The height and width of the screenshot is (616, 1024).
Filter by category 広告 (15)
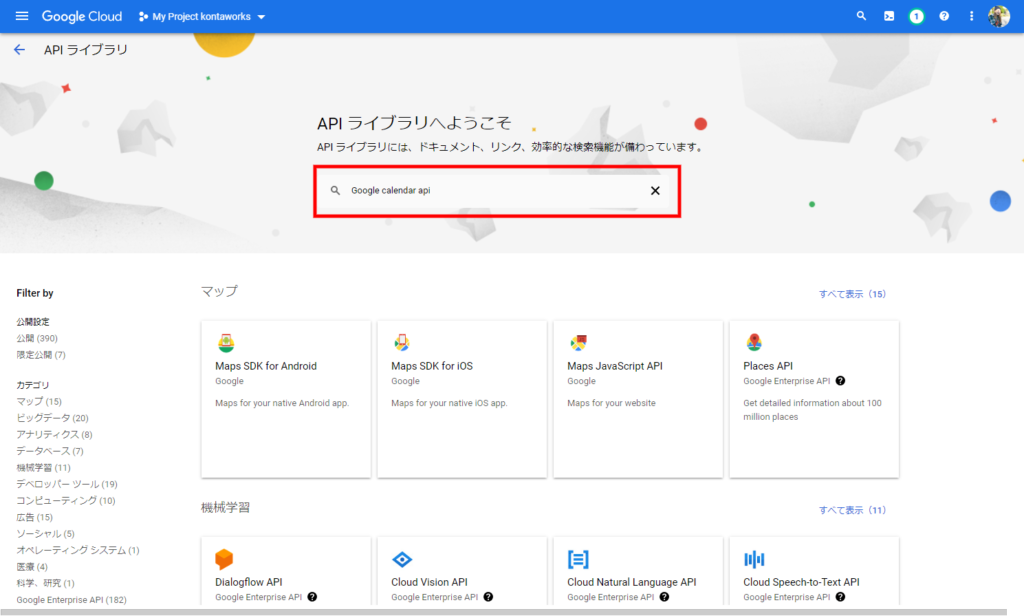pos(35,517)
